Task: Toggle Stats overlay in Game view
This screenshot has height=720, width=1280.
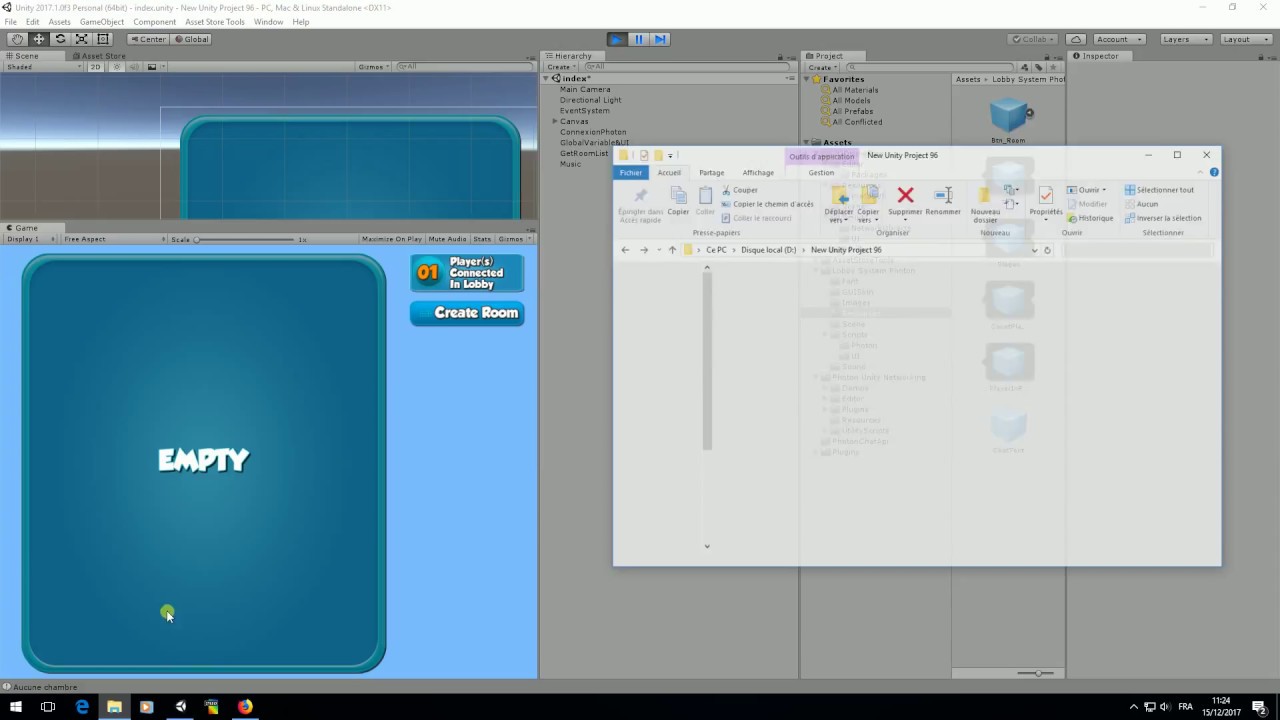Action: [x=482, y=239]
